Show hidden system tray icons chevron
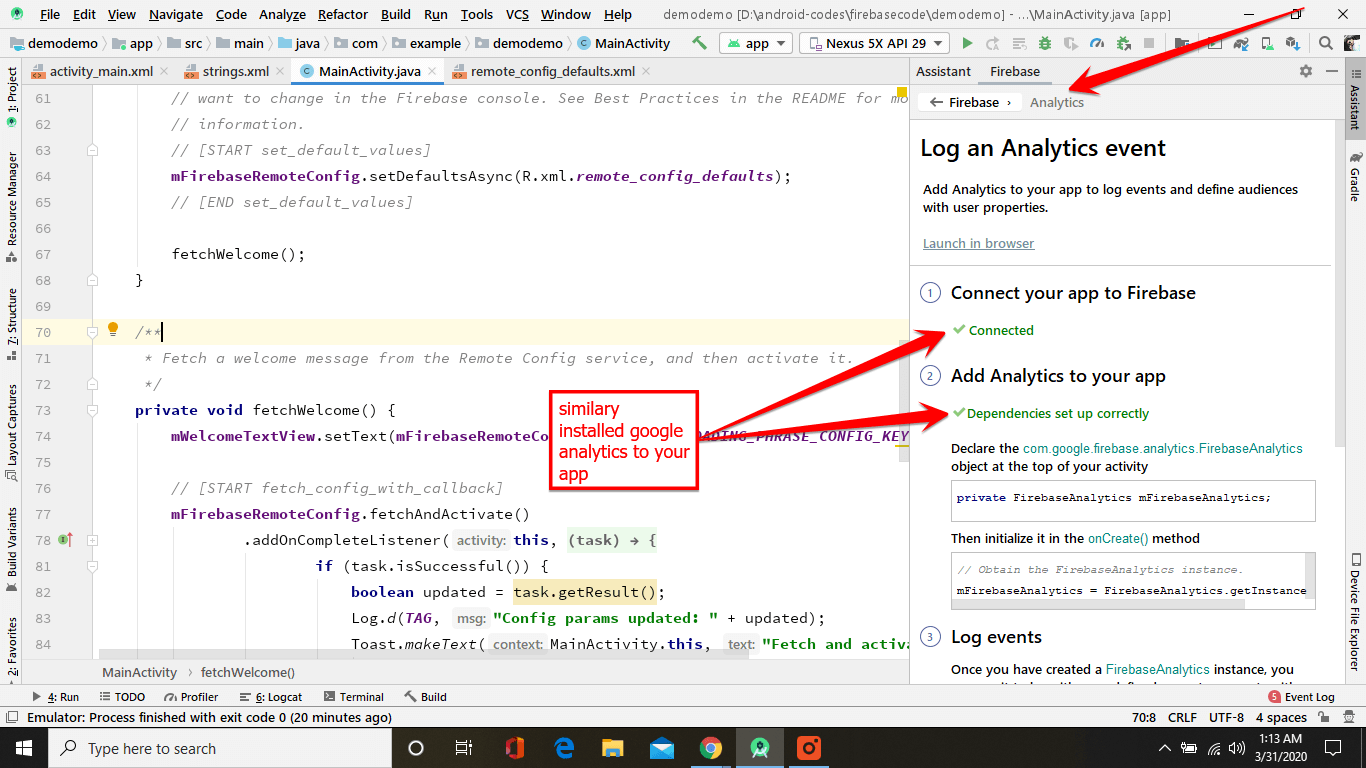The height and width of the screenshot is (768, 1366). click(1164, 748)
